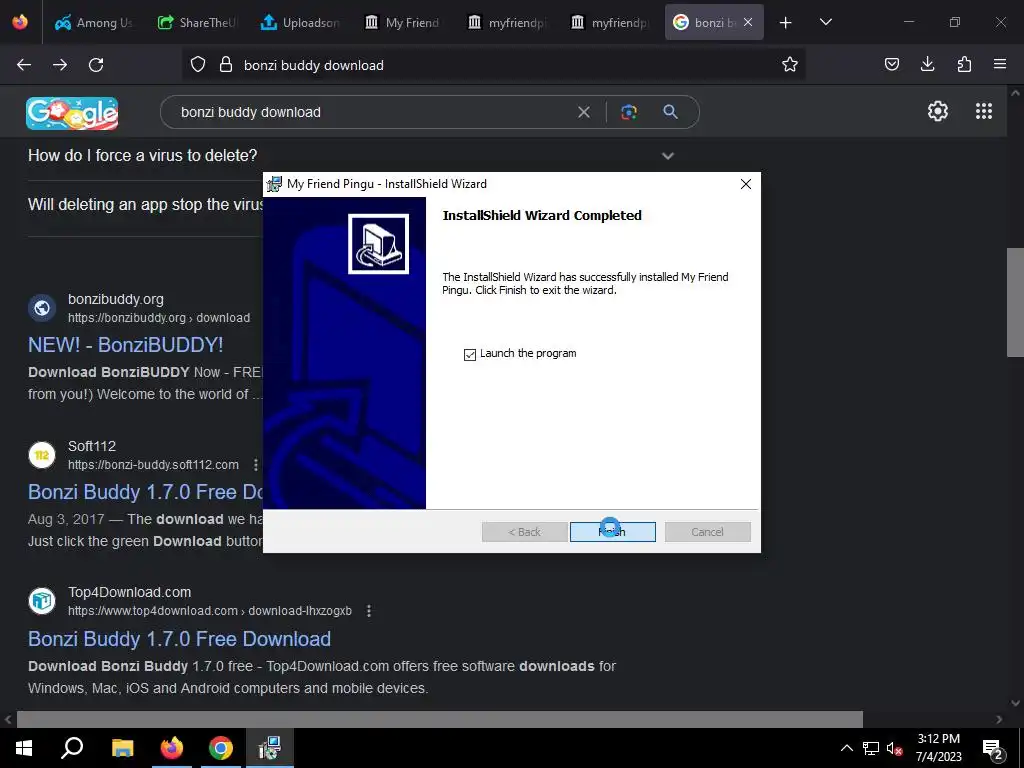The width and height of the screenshot is (1024, 768).
Task: Open the network tray icon
Action: (871, 748)
